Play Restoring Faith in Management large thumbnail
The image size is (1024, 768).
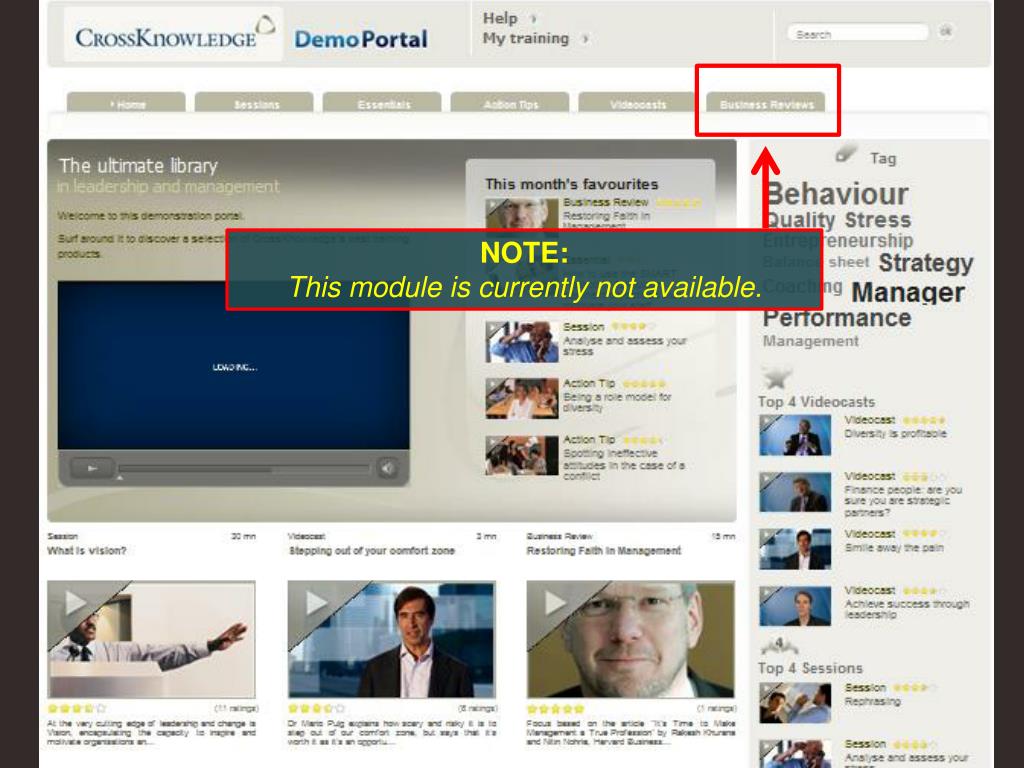click(x=630, y=639)
